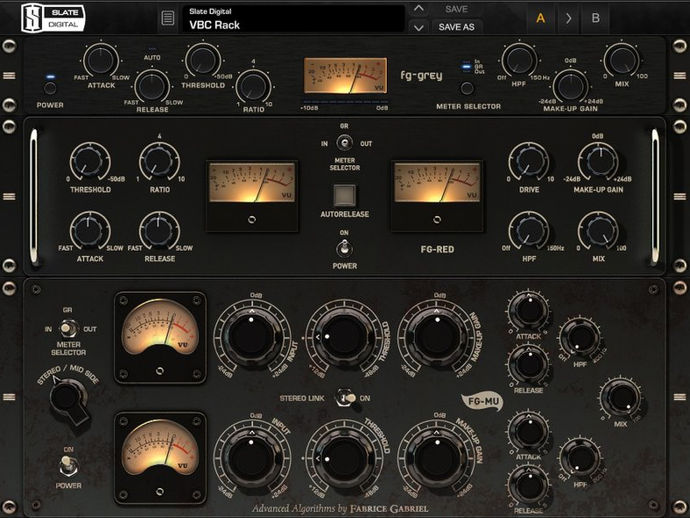Click the SAVE button

point(456,9)
